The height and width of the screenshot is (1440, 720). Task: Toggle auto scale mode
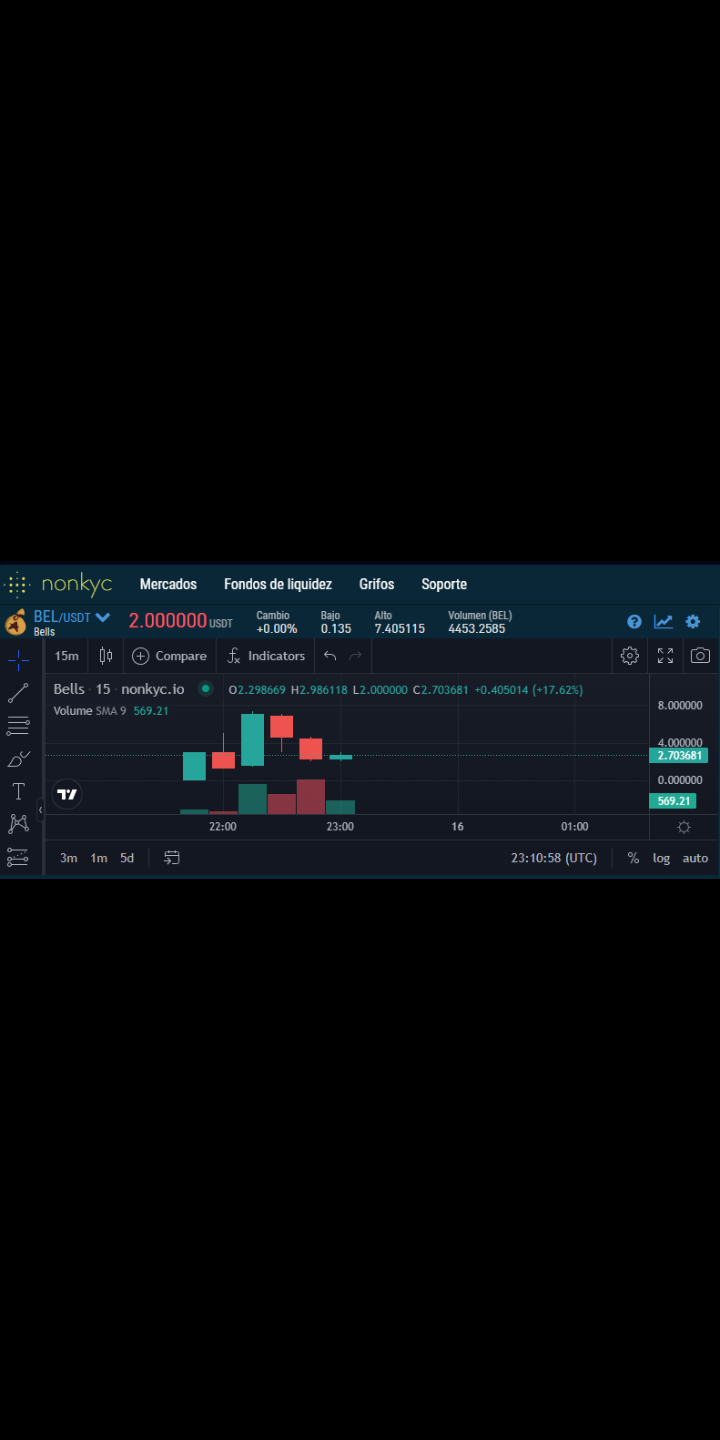click(695, 858)
